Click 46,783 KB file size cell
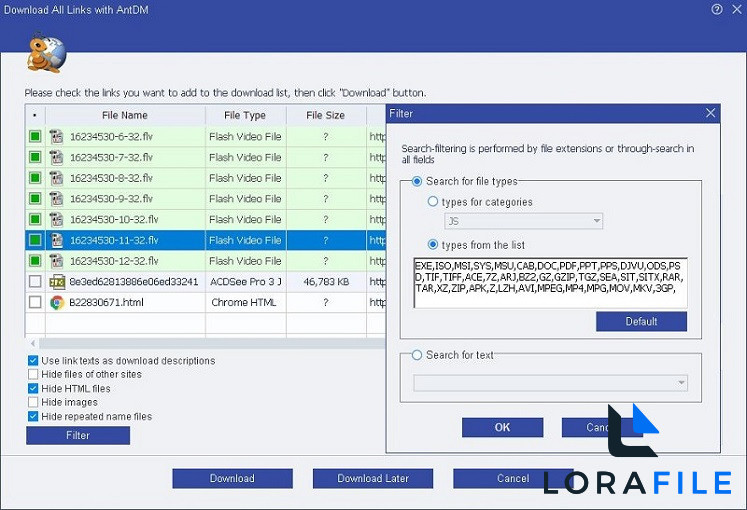 coord(326,282)
